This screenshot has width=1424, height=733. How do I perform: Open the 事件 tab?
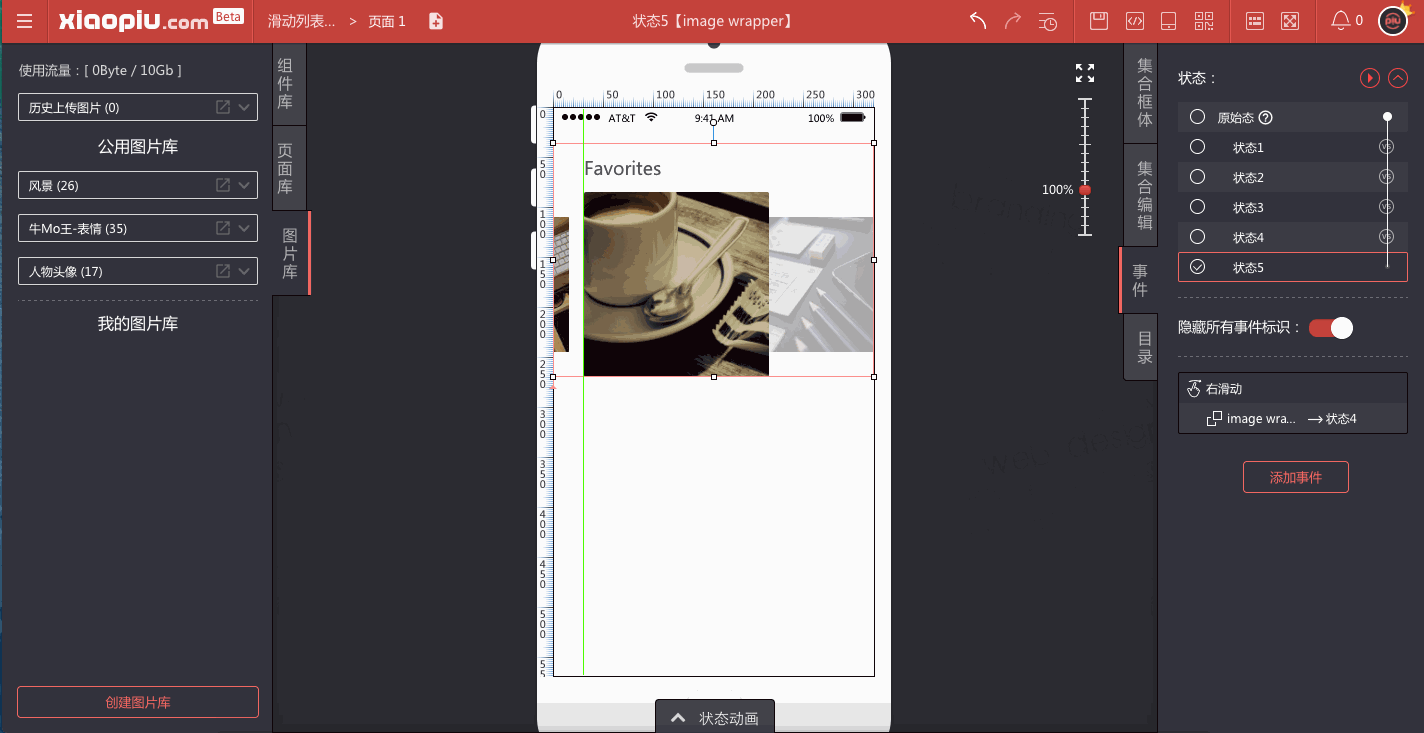point(1139,280)
